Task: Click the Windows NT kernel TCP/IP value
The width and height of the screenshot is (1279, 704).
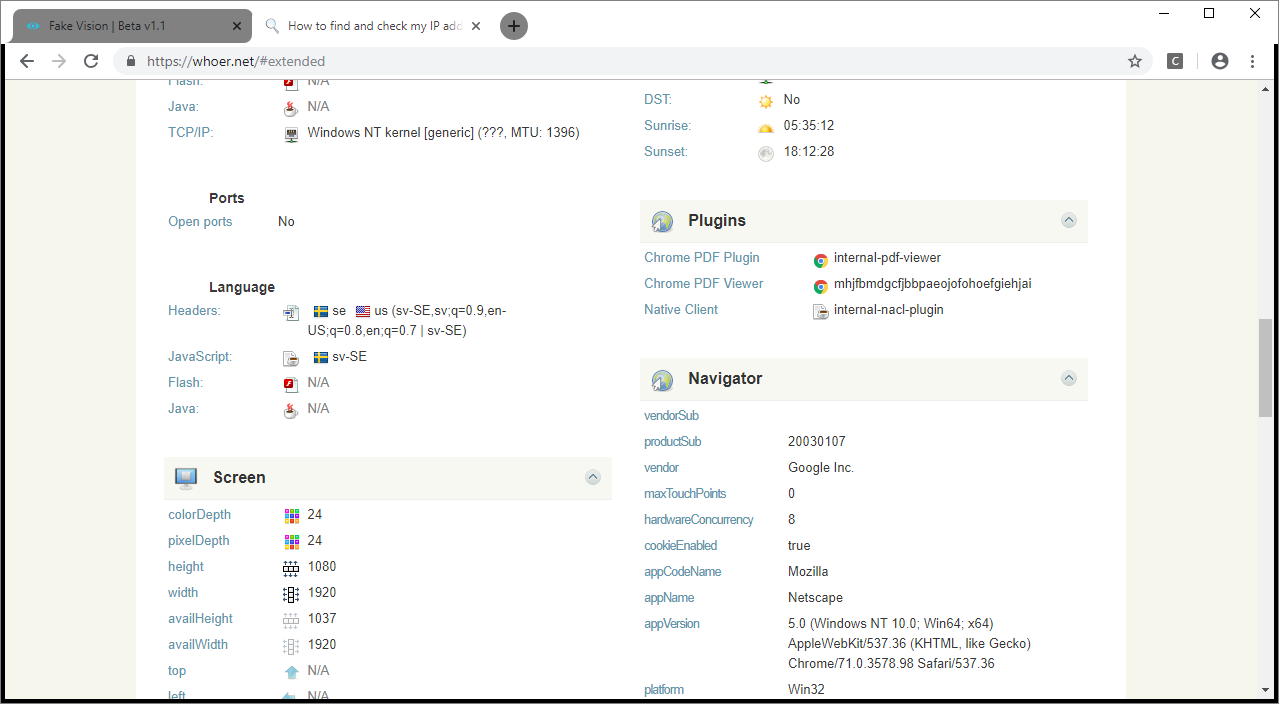Action: pos(443,132)
